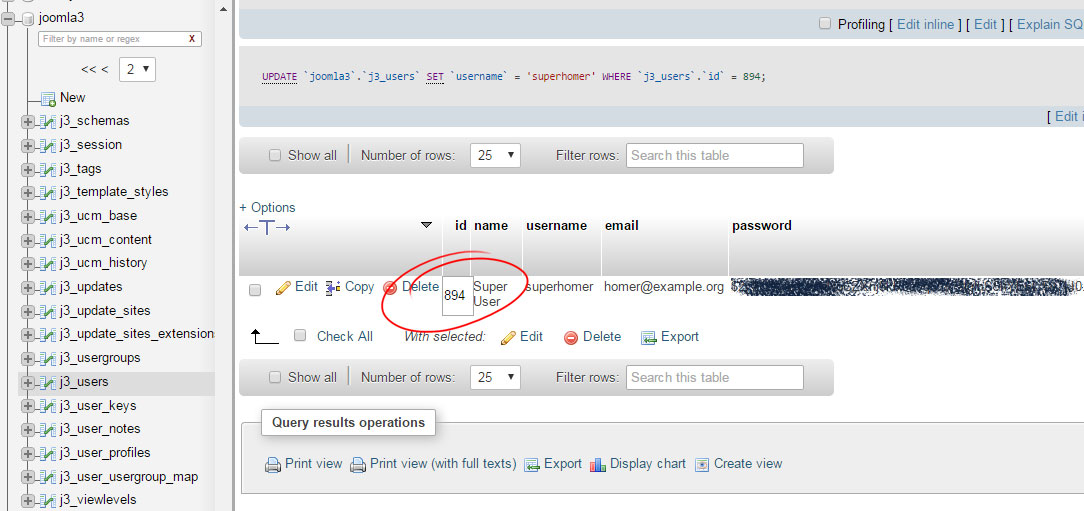The width and height of the screenshot is (1084, 511).
Task: Click Export link in Query results operations
Action: tap(563, 464)
